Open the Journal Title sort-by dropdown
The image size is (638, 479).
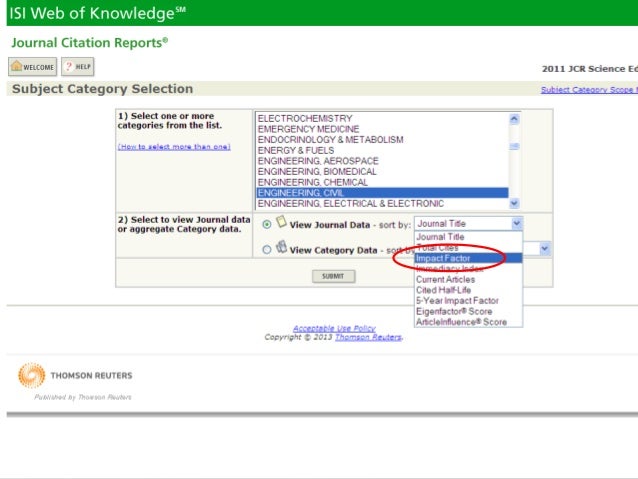[468, 223]
